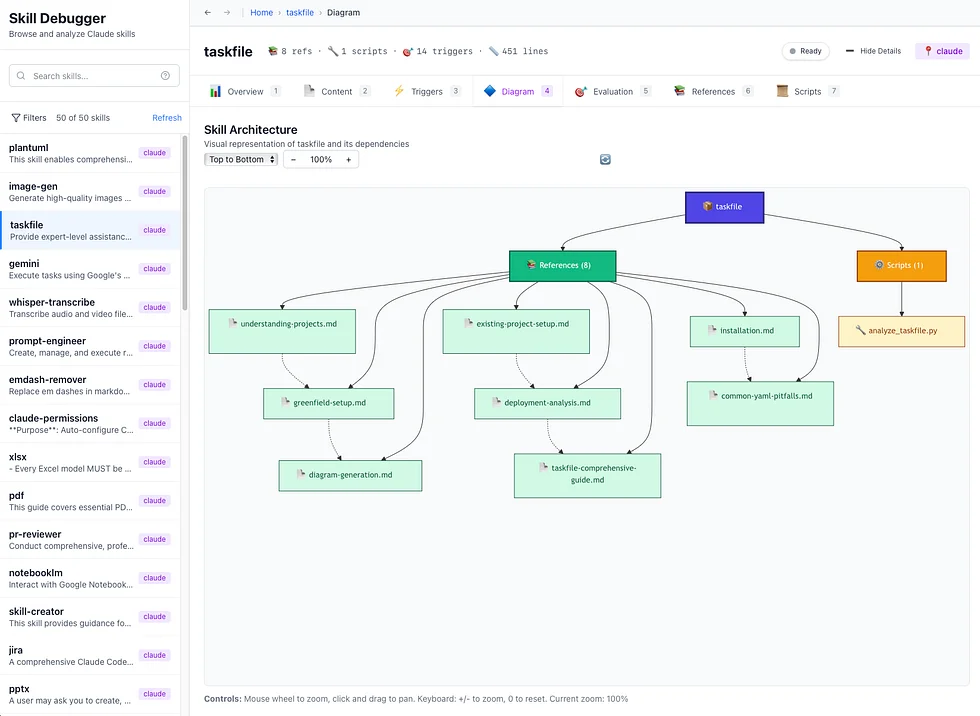Click the forward navigation arrow in the top bar
Viewport: 980px width, 716px height.
(x=228, y=12)
